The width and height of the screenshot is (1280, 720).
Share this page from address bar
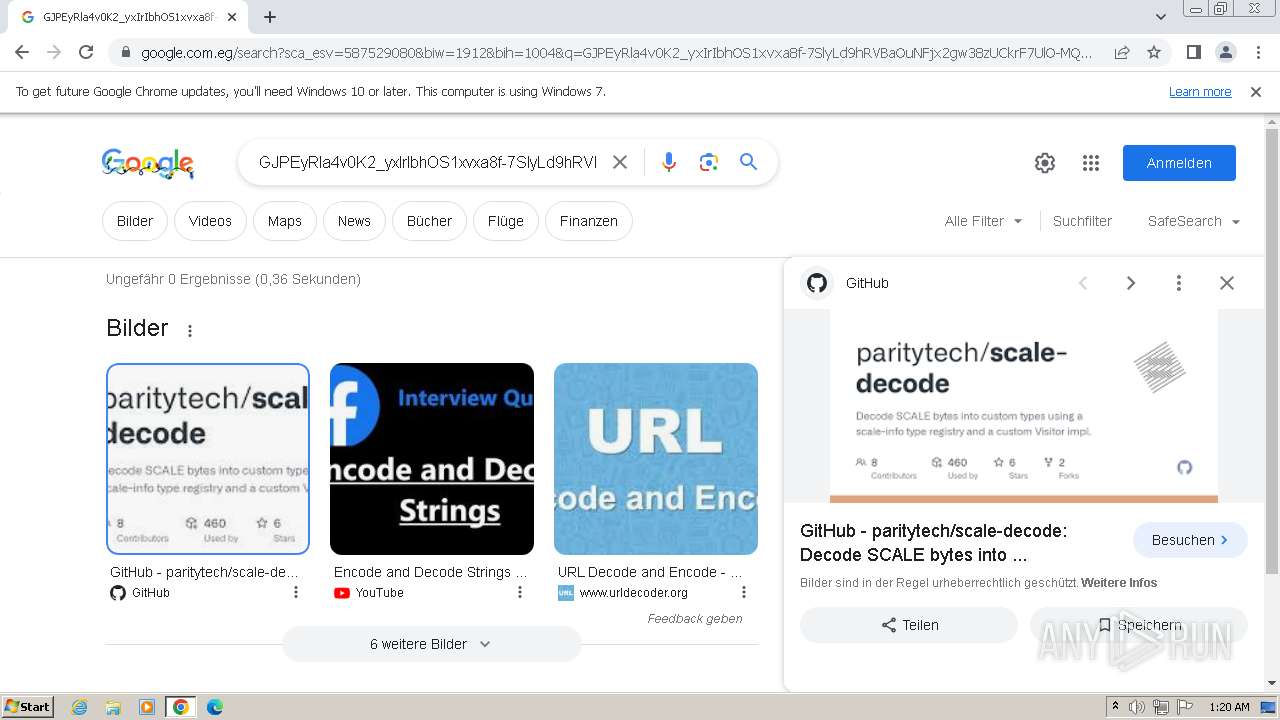click(x=1122, y=52)
